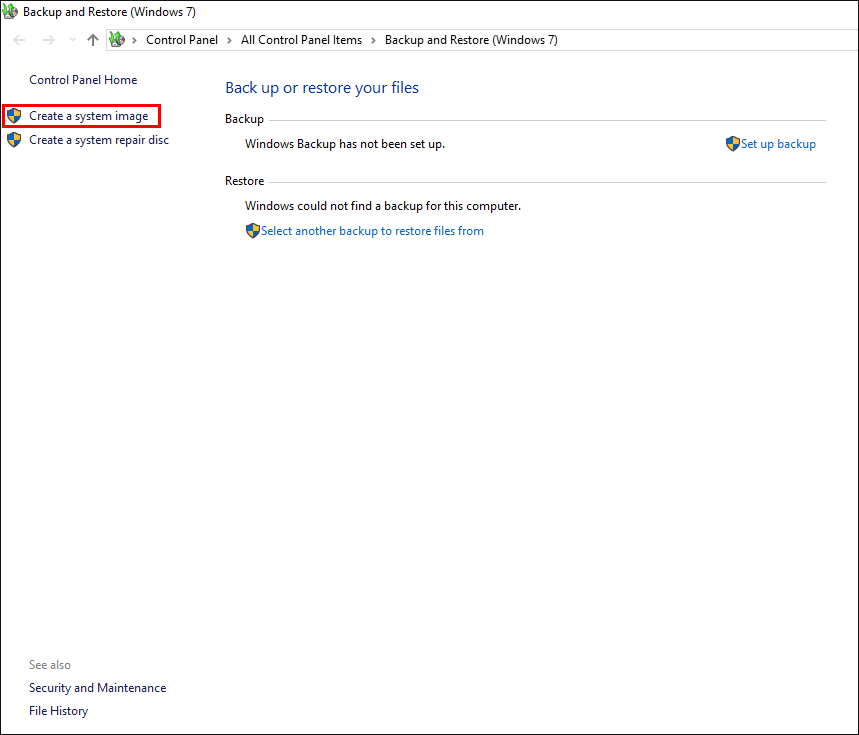Click Set up backup link
The image size is (859, 735).
778,144
